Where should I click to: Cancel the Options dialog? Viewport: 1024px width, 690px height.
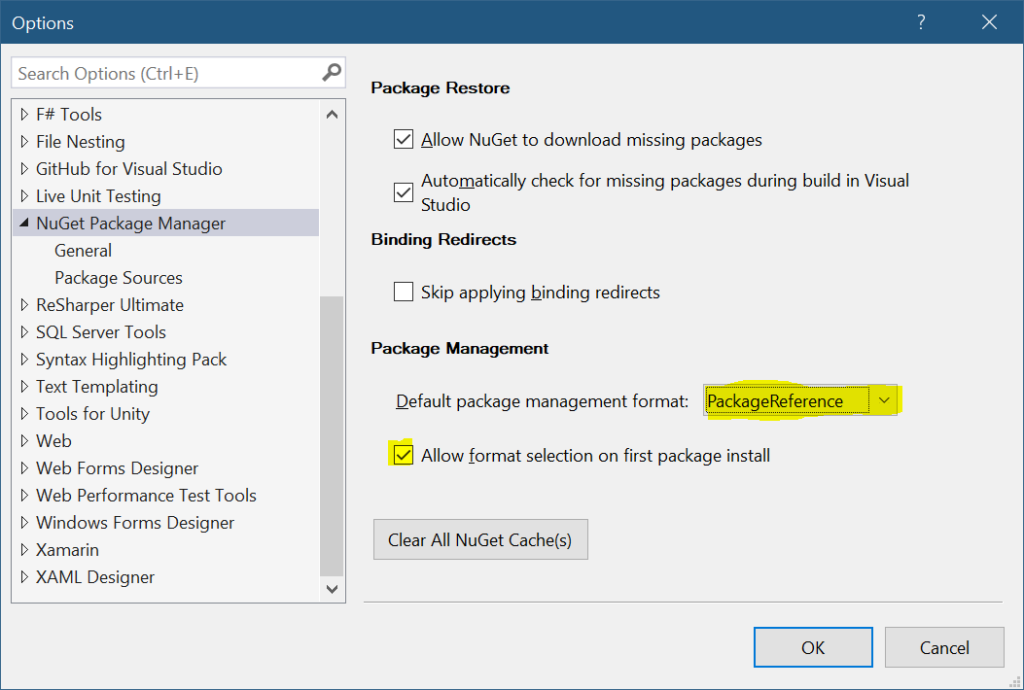pos(944,648)
